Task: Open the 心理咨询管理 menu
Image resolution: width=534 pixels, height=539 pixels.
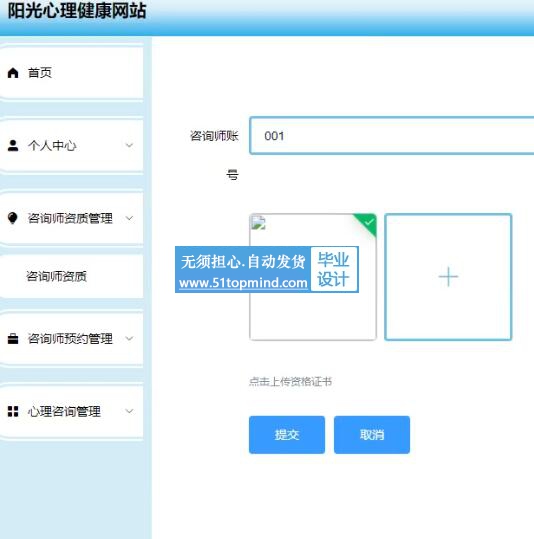Action: [x=72, y=411]
